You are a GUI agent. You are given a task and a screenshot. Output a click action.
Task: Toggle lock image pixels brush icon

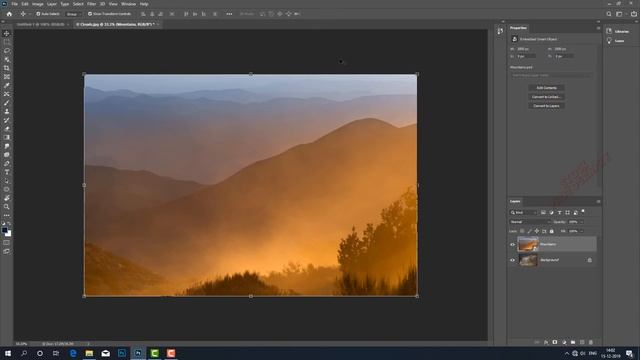click(x=529, y=231)
